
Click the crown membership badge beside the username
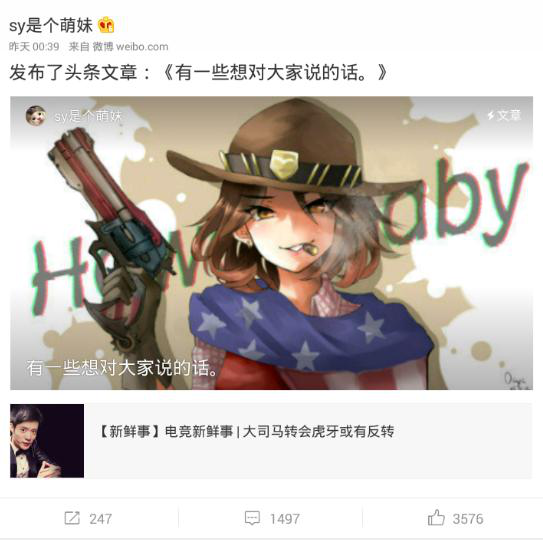(x=106, y=25)
